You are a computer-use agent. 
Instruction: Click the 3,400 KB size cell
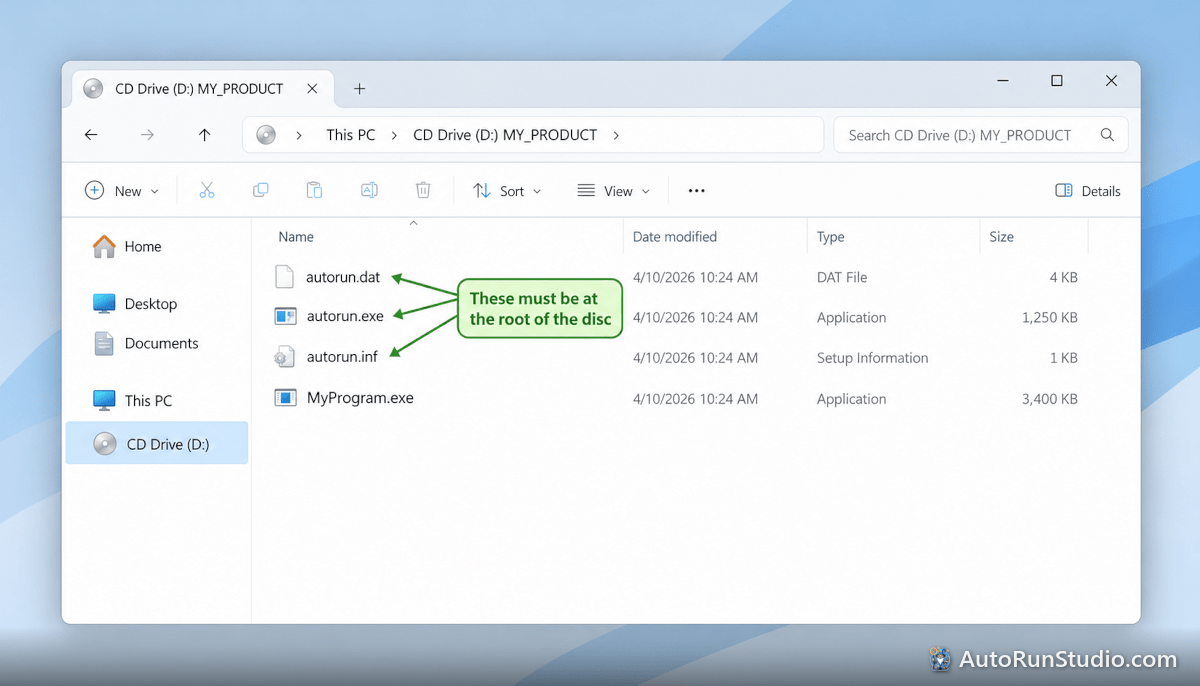[x=1049, y=398]
